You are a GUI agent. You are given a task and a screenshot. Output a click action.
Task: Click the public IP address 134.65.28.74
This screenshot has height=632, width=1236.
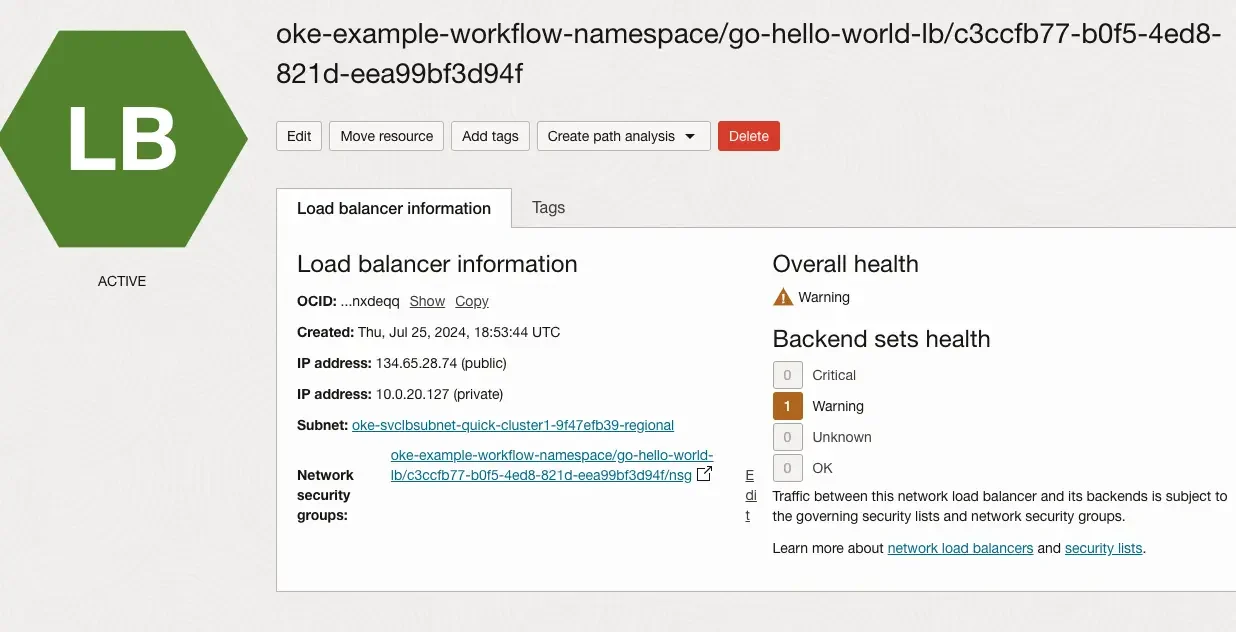tap(416, 363)
